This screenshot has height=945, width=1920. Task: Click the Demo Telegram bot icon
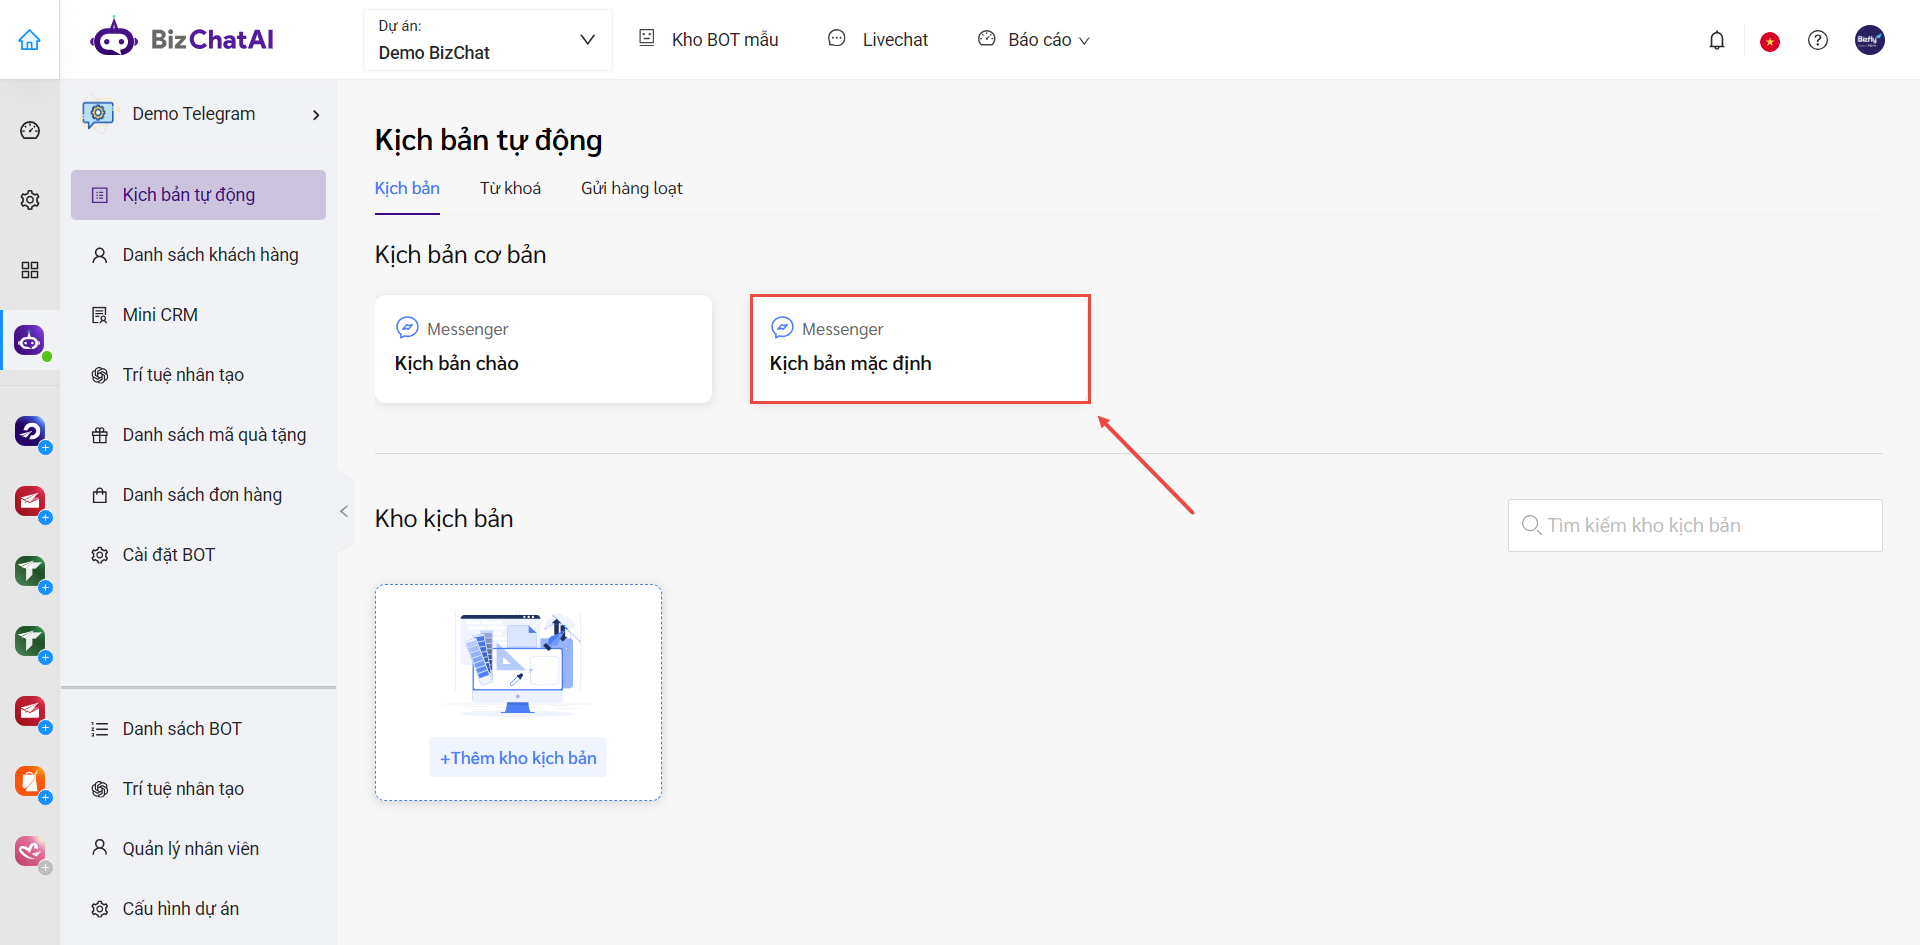98,114
